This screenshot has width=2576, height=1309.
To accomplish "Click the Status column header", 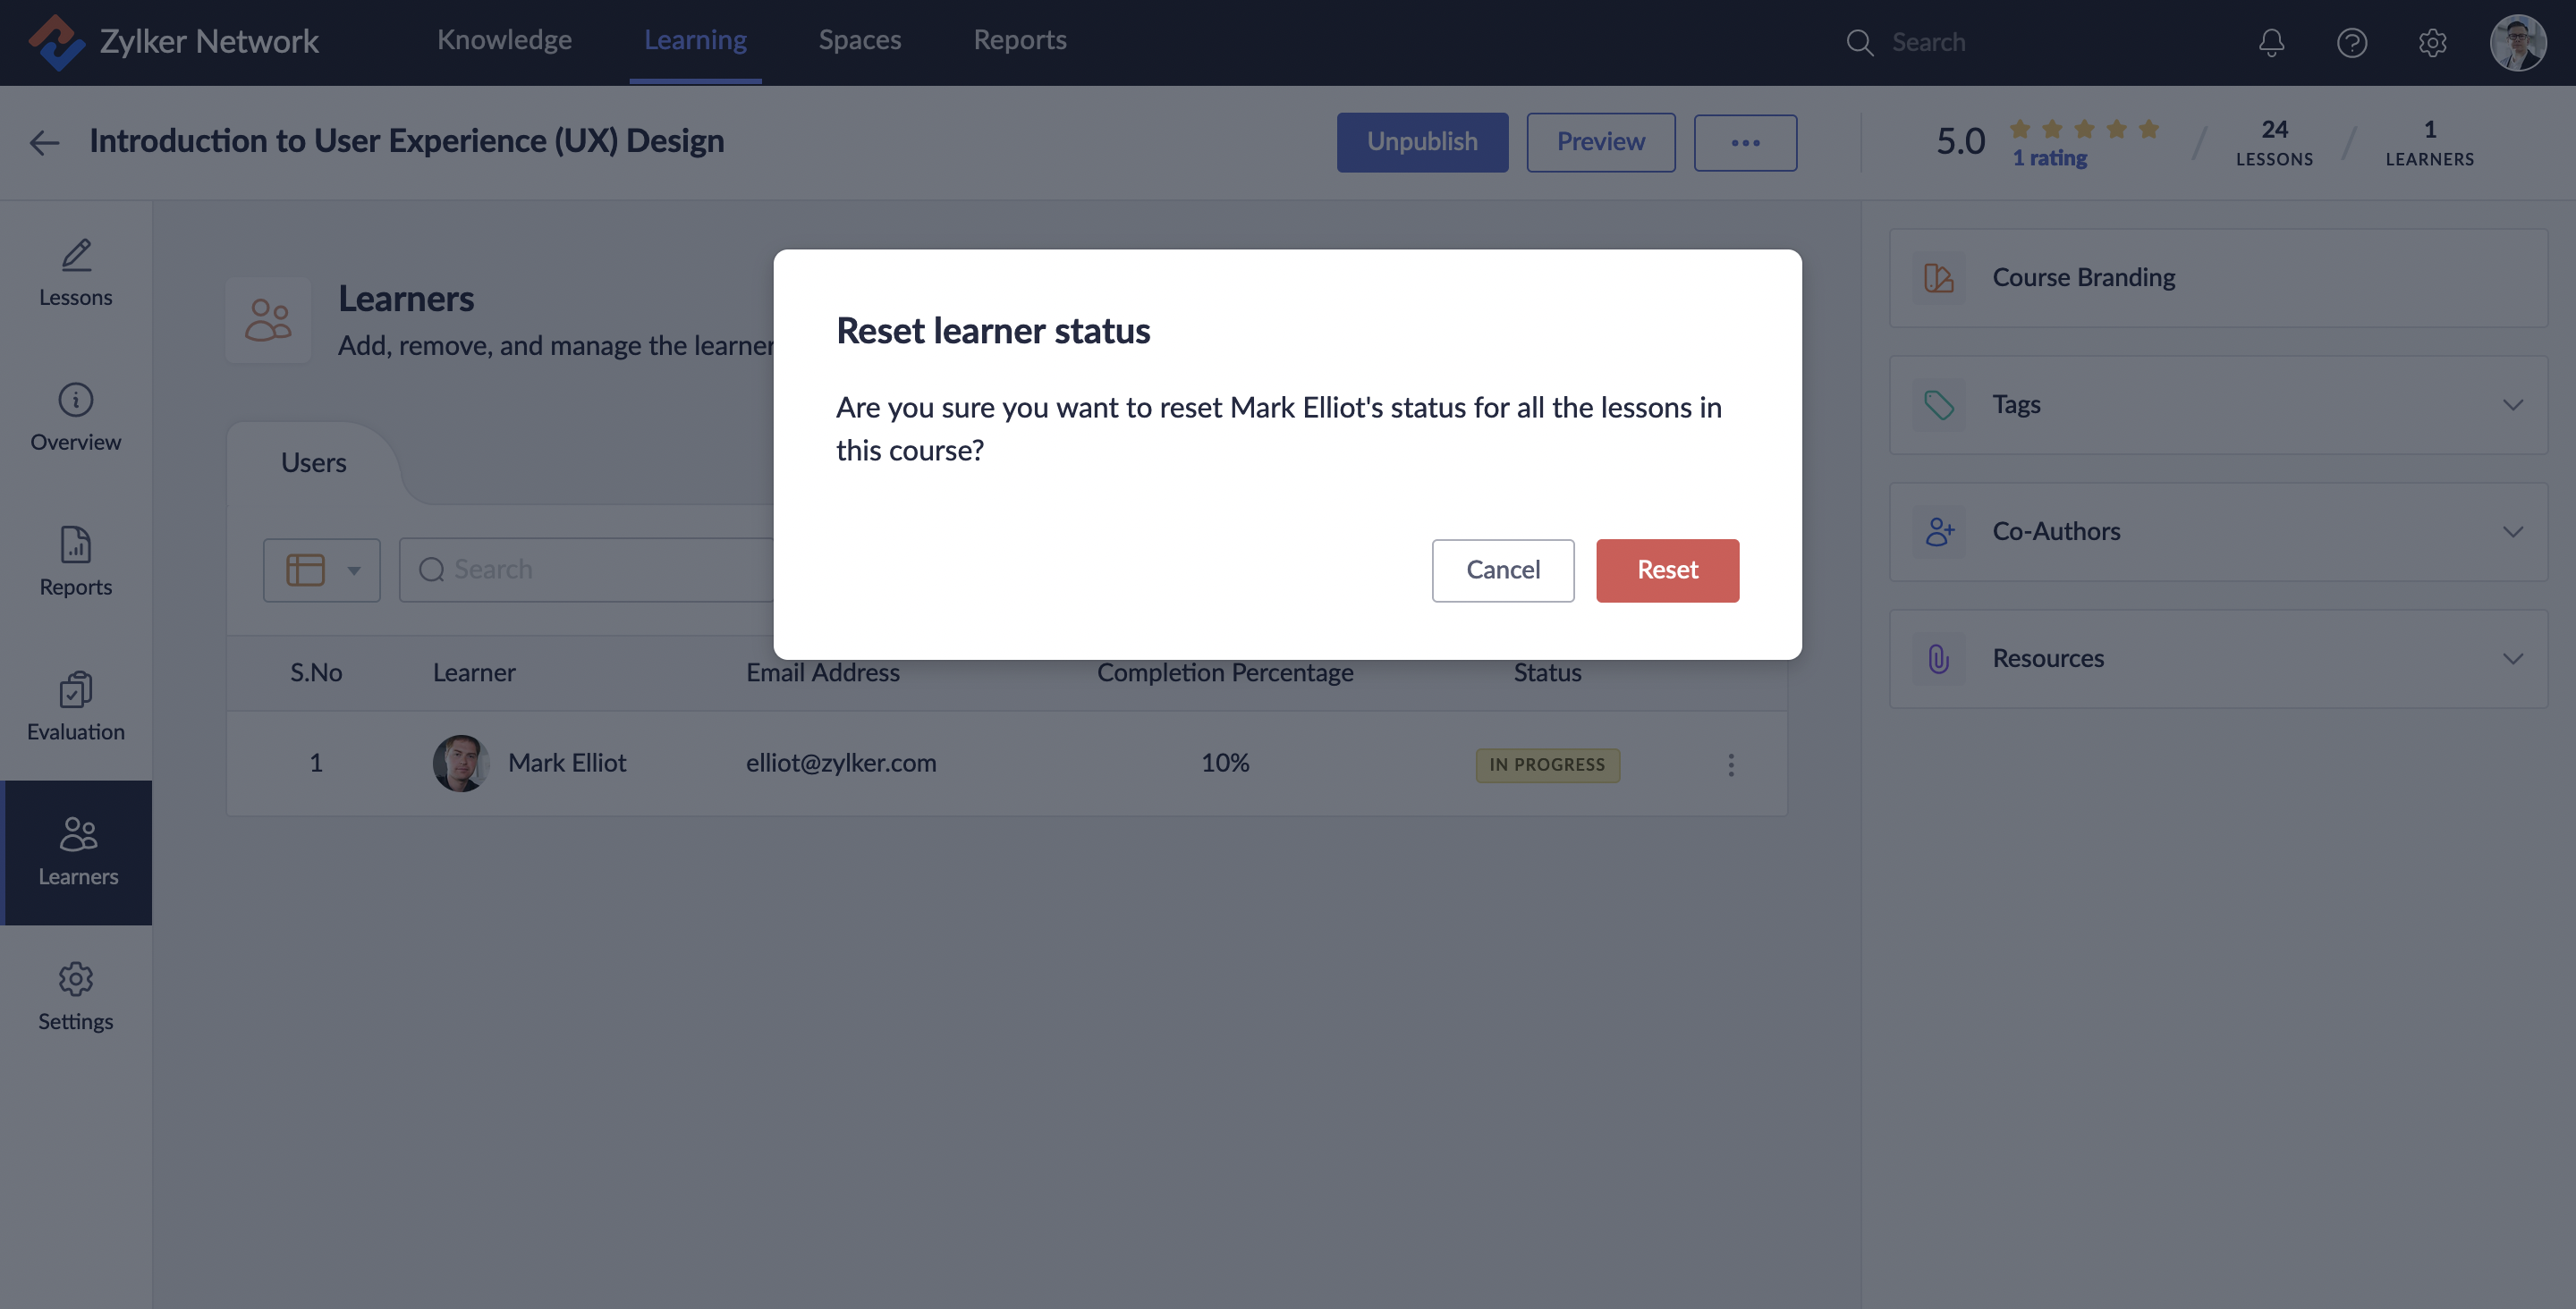I will point(1547,673).
